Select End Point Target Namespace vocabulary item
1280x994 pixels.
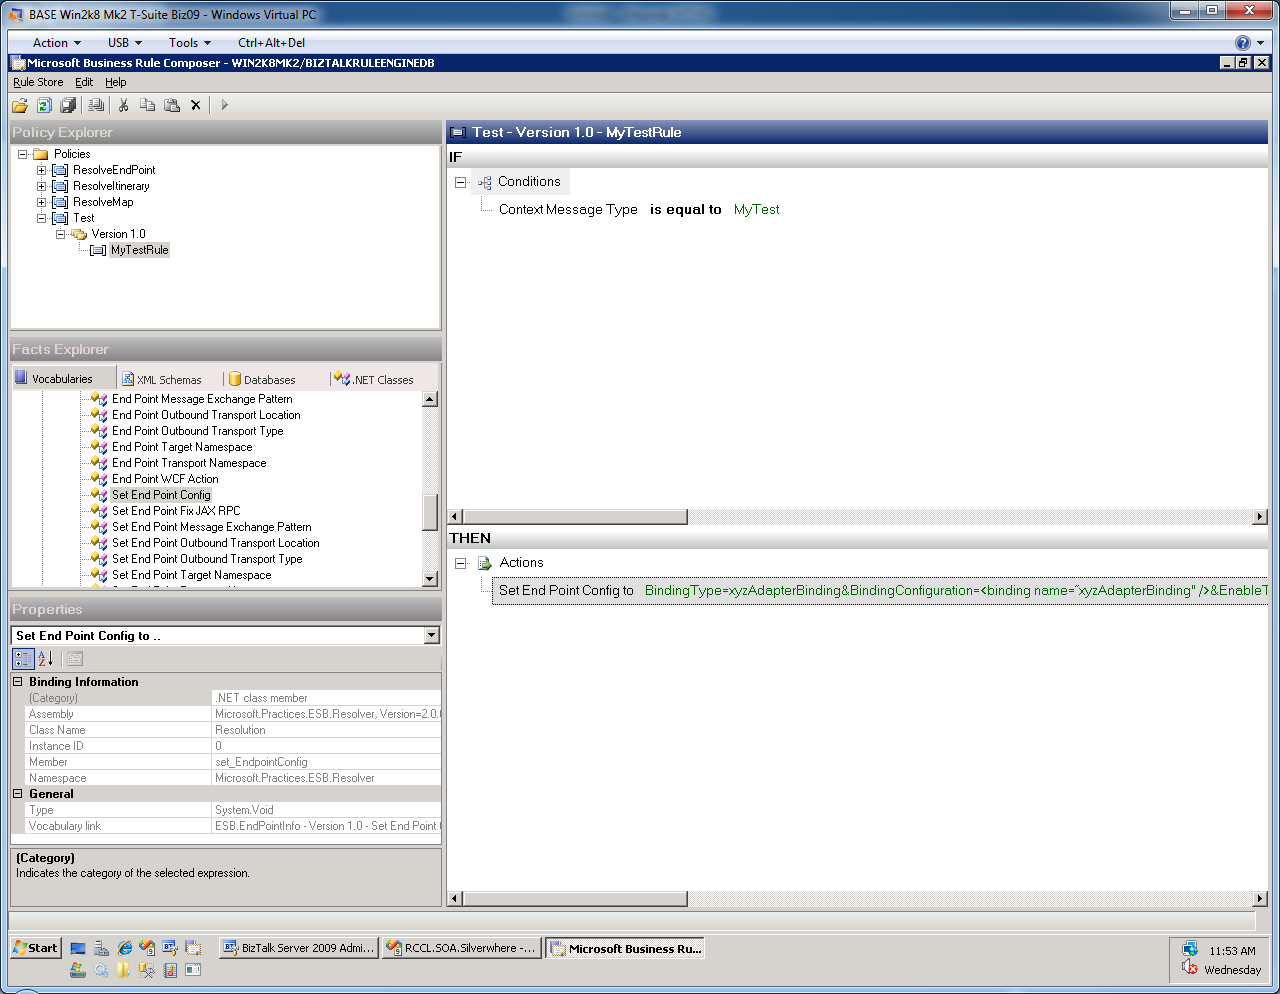point(182,447)
